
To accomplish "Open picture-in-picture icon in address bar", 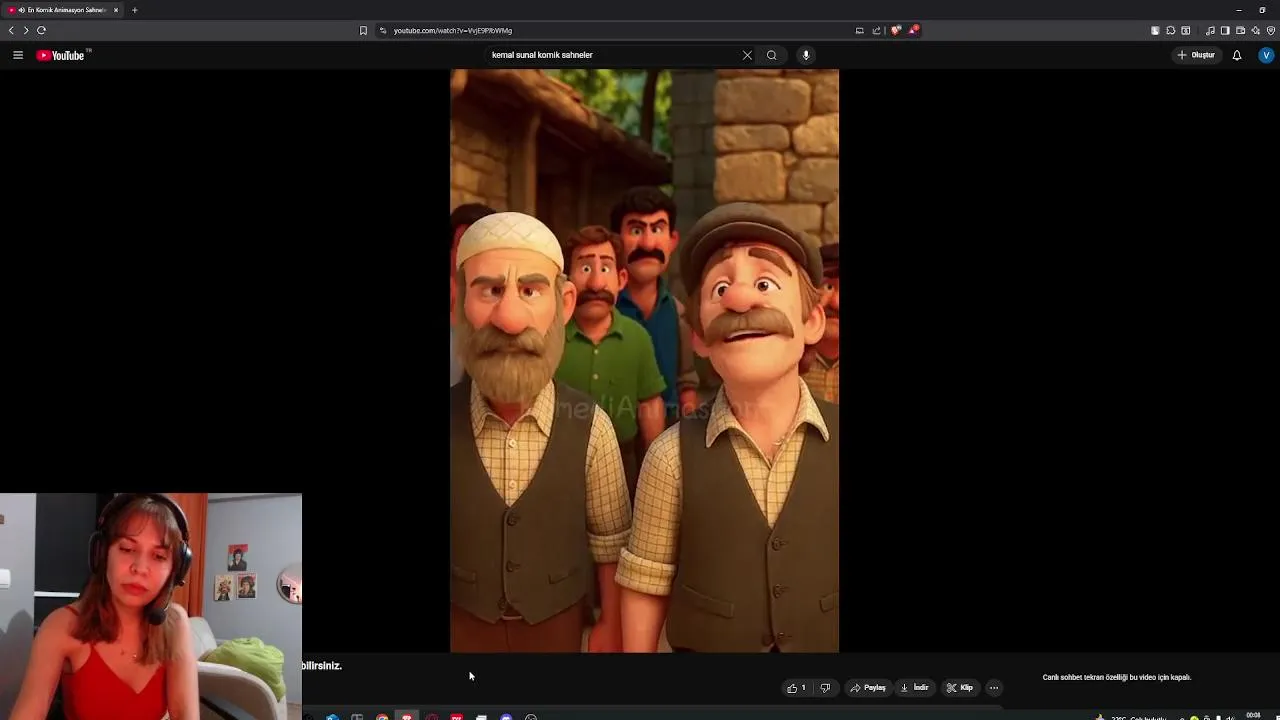I will pos(859,30).
